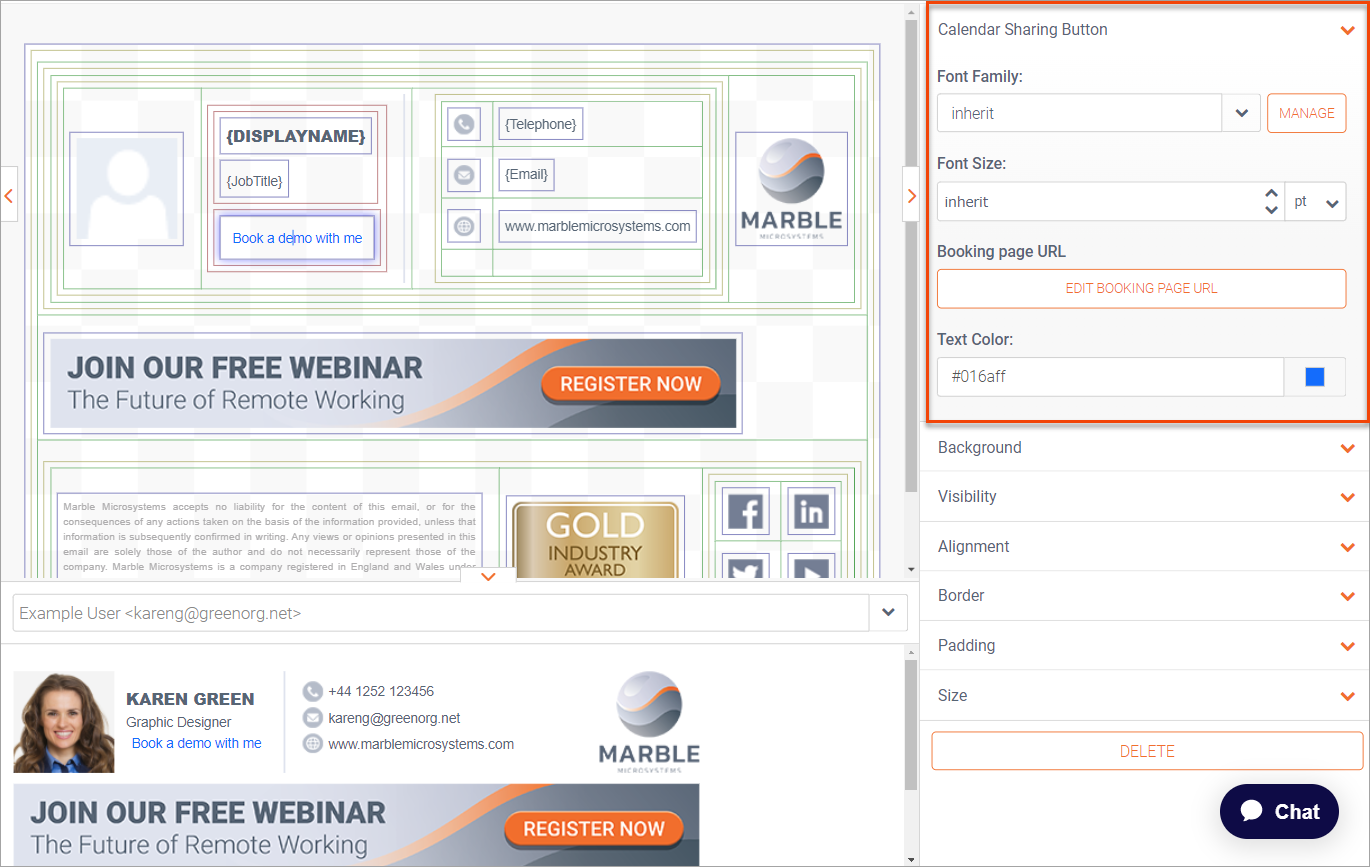Open the Font Family dropdown

tap(1241, 113)
